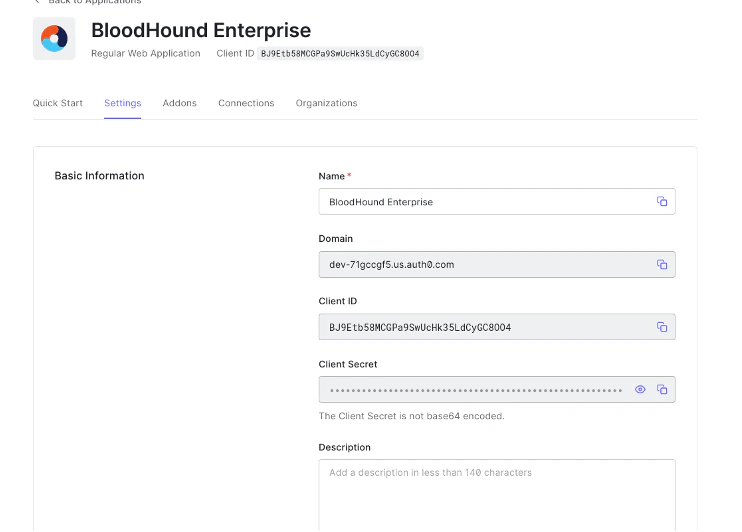Switch to the Addons tab
742x532 pixels.
tap(179, 103)
